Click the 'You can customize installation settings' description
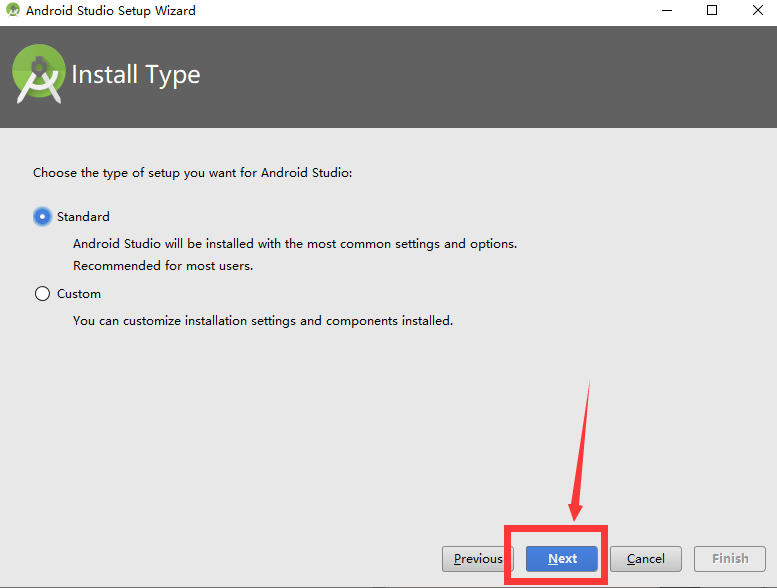Screen dimensions: 777x588 263,321
